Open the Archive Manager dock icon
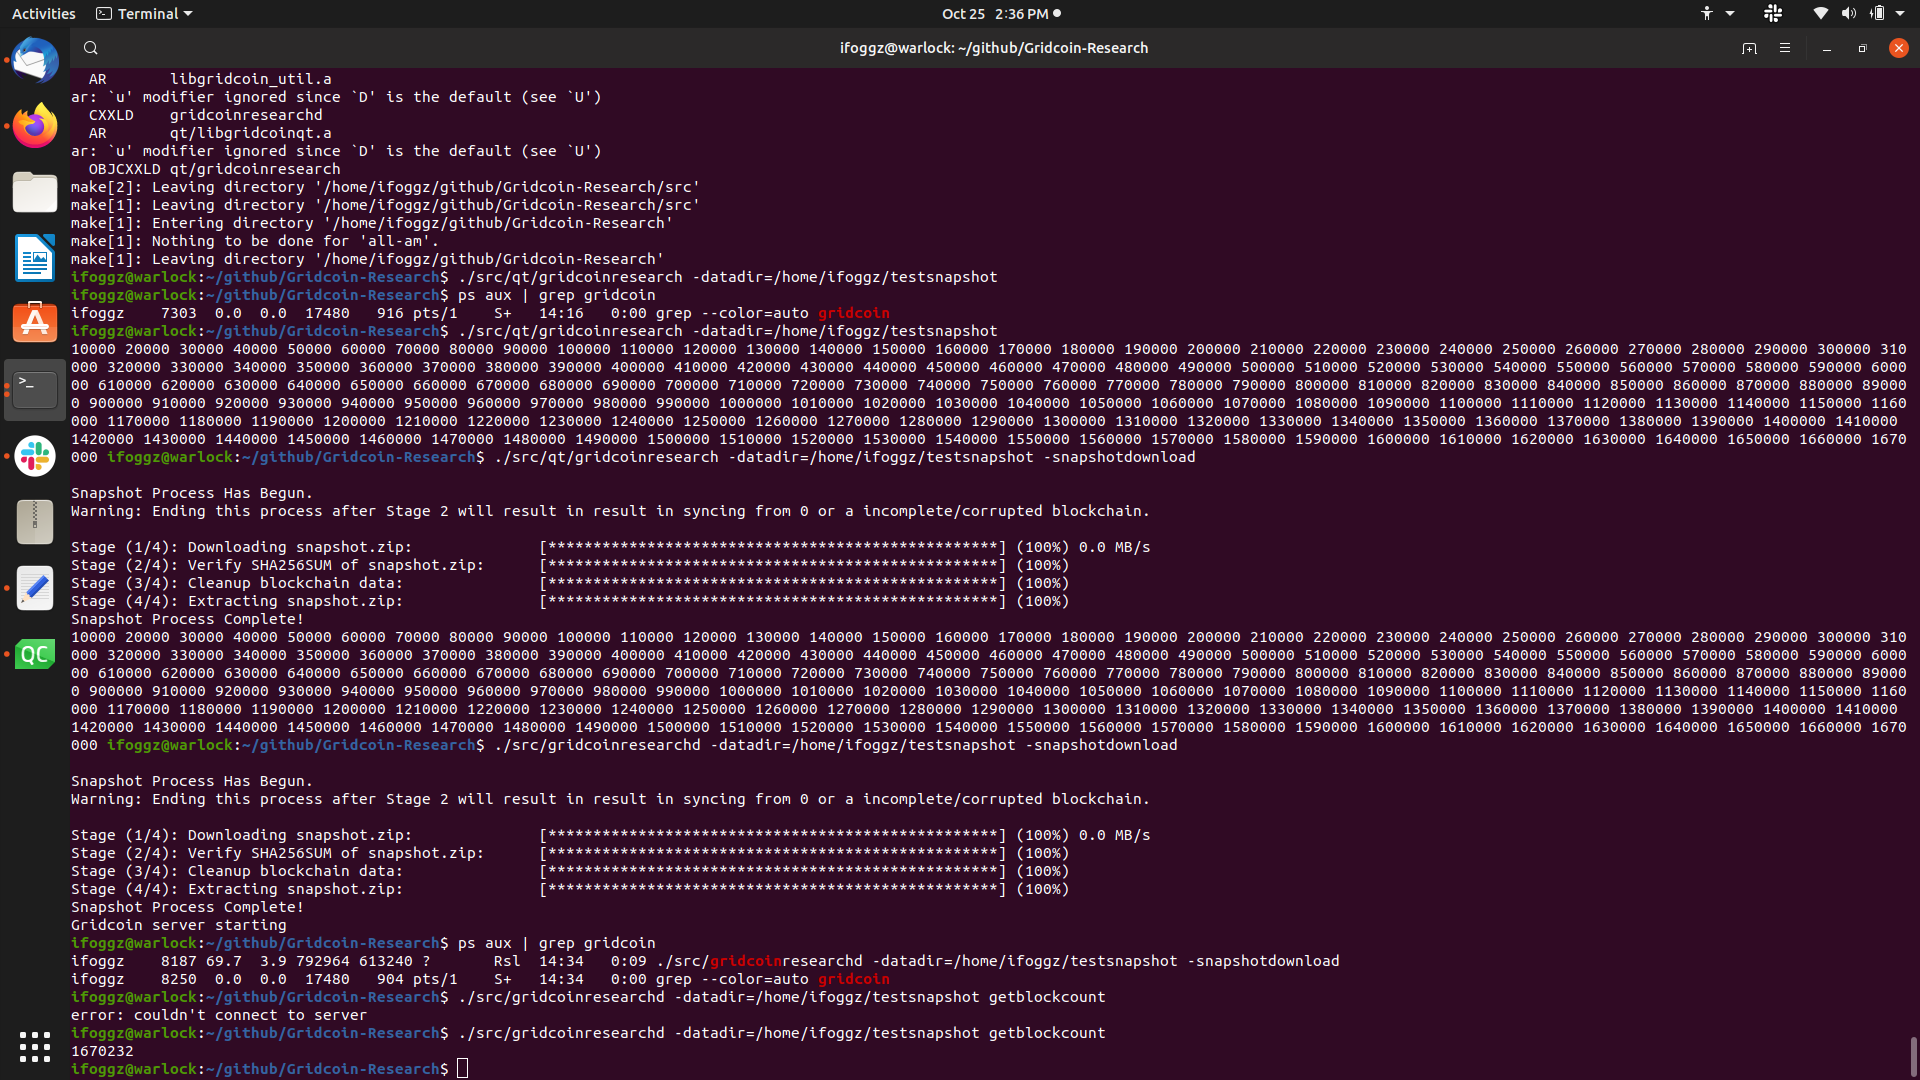Image resolution: width=1920 pixels, height=1080 pixels. (x=35, y=522)
